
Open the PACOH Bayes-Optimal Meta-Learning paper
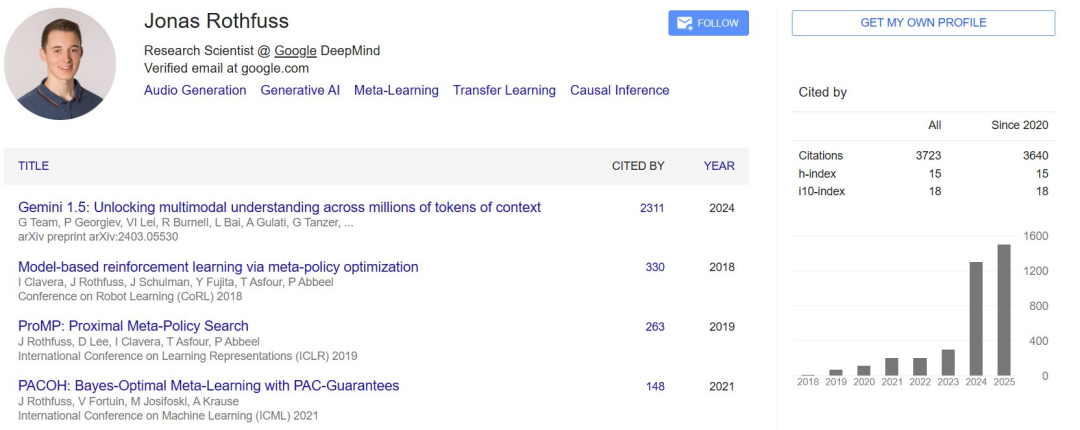[209, 385]
